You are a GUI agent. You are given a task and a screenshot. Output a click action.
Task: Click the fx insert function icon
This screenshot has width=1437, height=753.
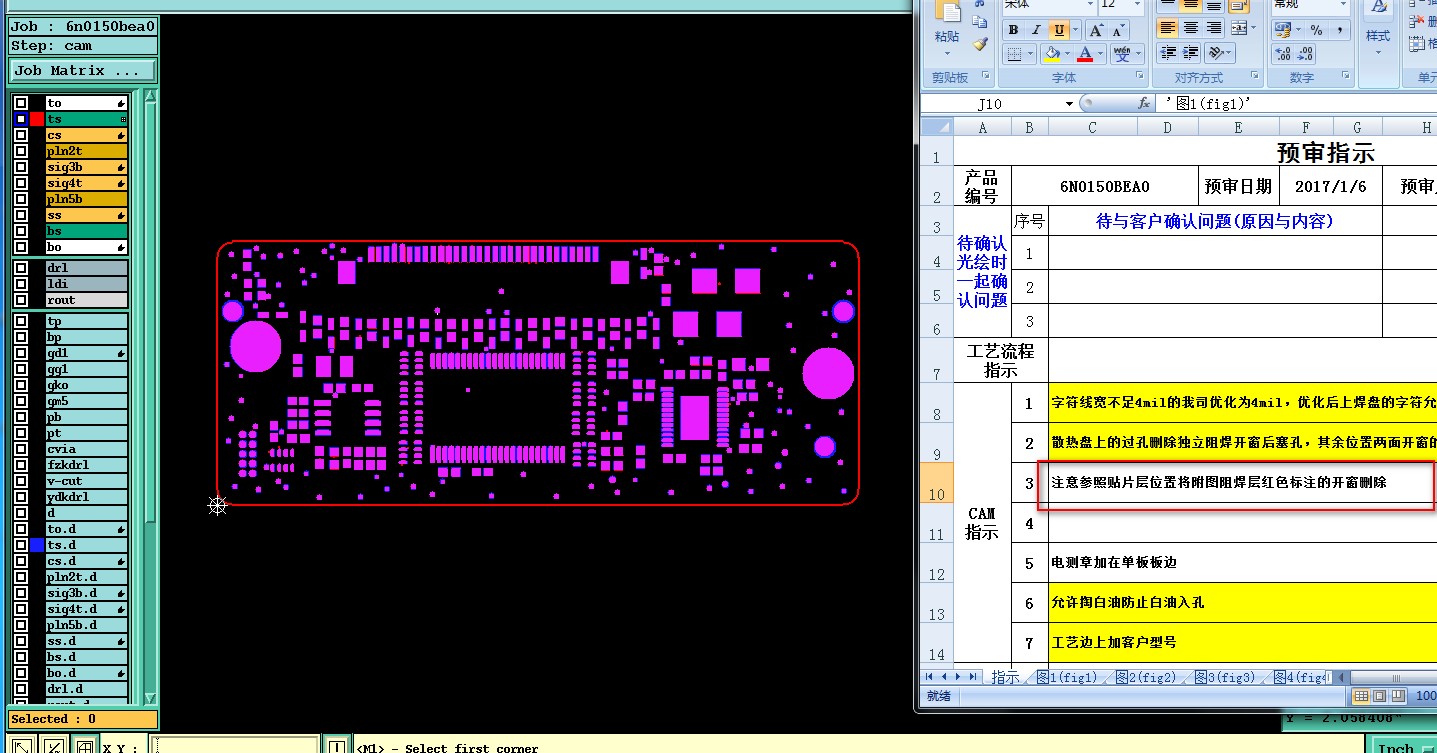click(x=1144, y=103)
